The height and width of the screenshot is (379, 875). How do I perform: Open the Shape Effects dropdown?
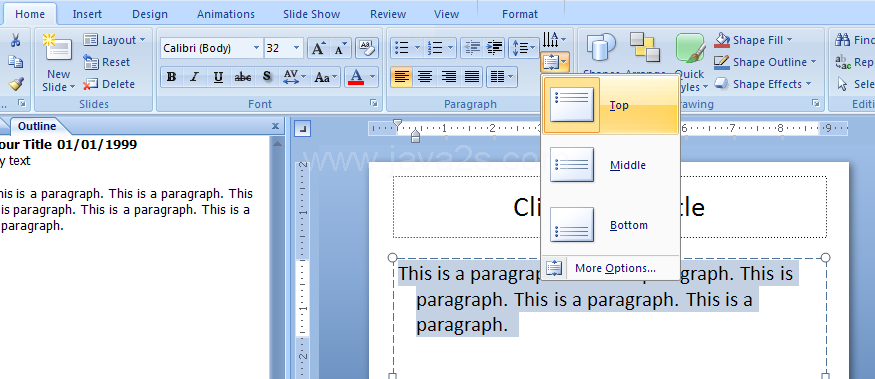[762, 84]
